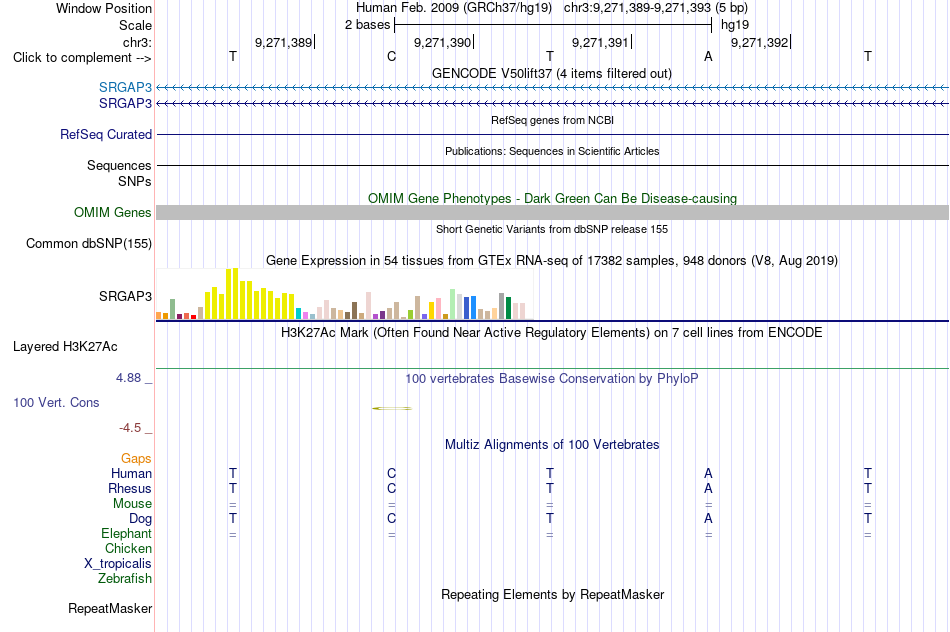The height and width of the screenshot is (632, 950).
Task: Select the Dog species label
Action: [x=141, y=519]
